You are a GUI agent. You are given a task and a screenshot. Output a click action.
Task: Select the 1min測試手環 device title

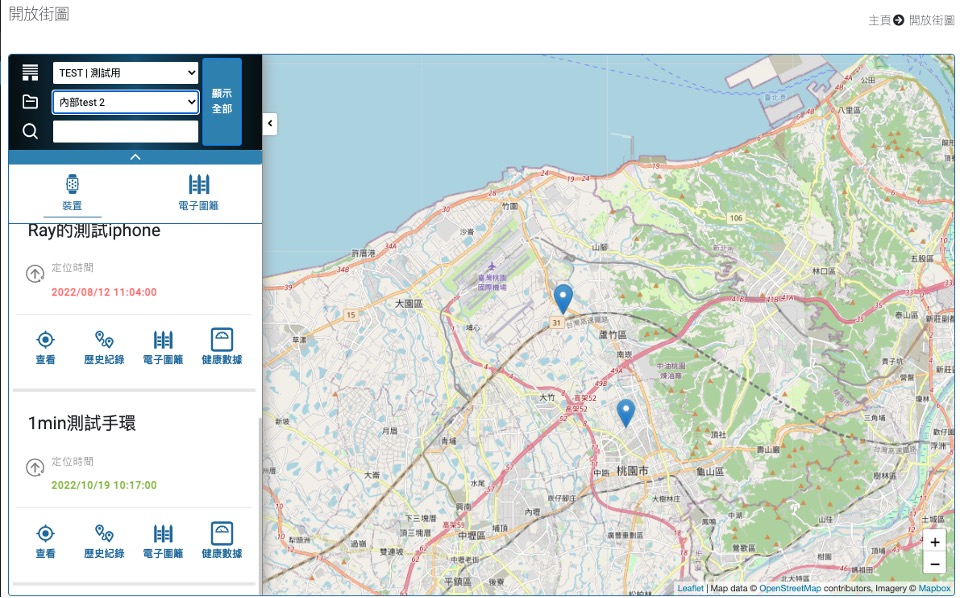tap(82, 423)
